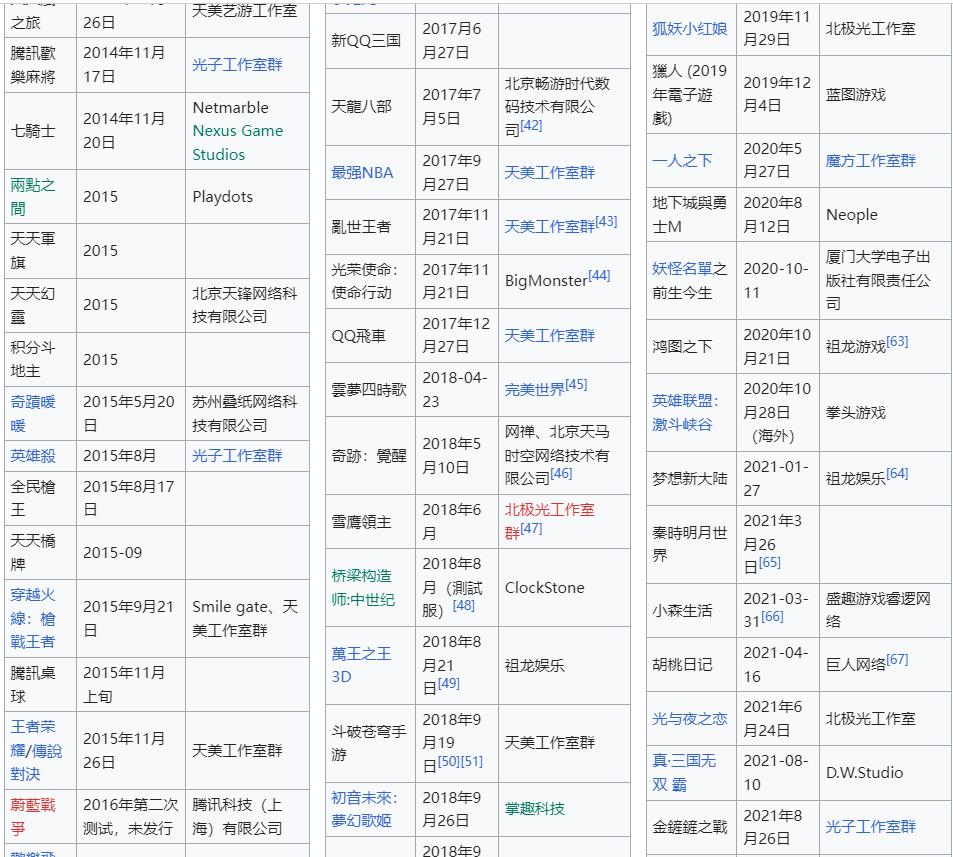Image resolution: width=953 pixels, height=857 pixels.
Task: Open the 兩點之間 game link
Action: point(33,196)
